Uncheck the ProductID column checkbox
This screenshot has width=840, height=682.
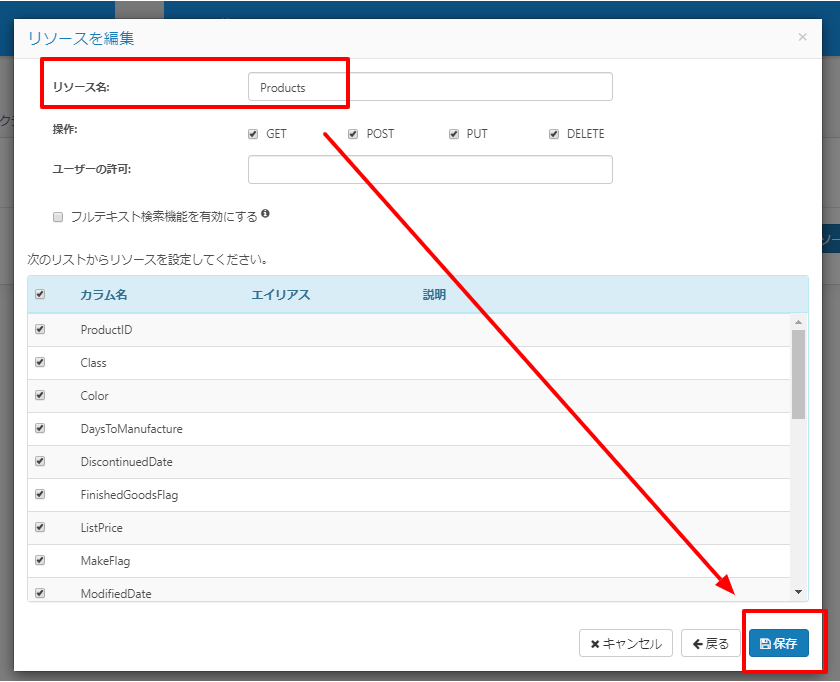(40, 329)
